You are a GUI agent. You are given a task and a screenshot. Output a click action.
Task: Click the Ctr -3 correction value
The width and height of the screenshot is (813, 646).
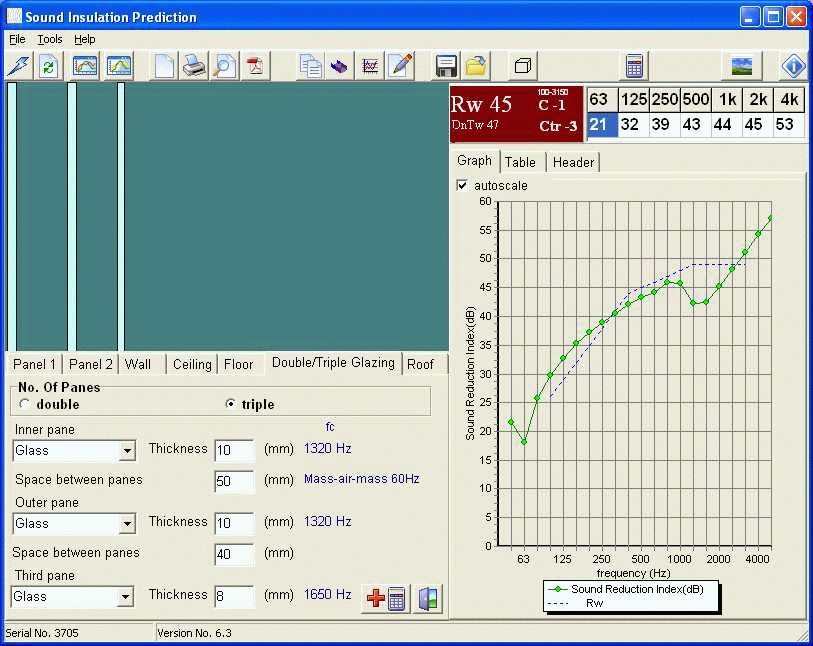coord(558,126)
